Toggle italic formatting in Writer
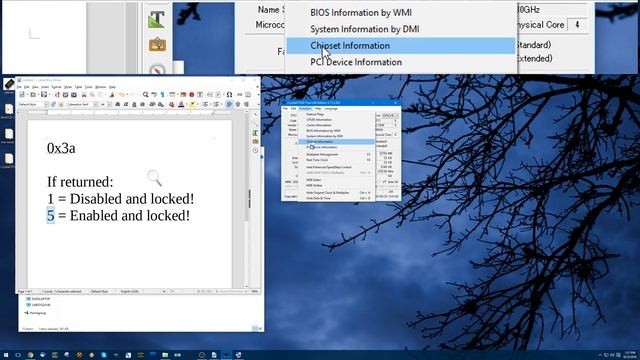 (x=126, y=104)
